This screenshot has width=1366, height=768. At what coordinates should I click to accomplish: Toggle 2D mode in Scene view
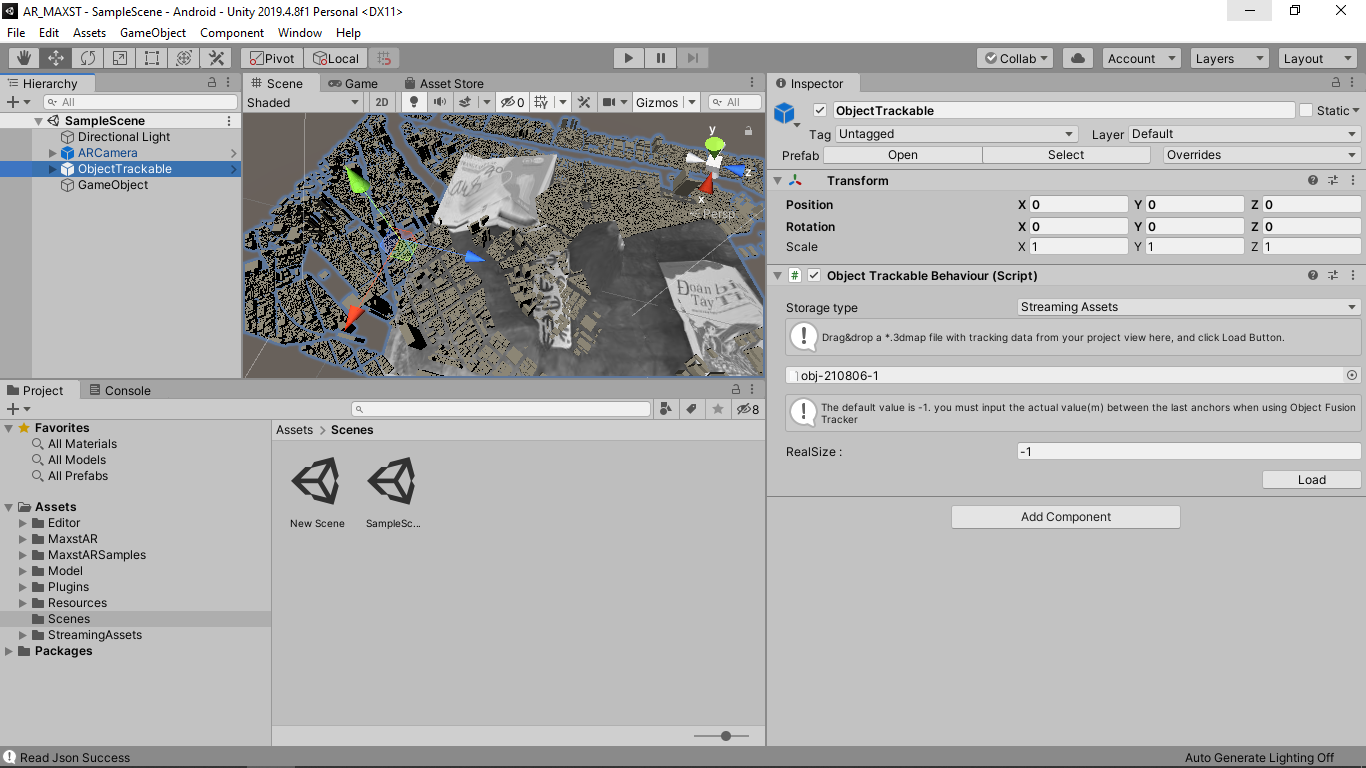[382, 102]
